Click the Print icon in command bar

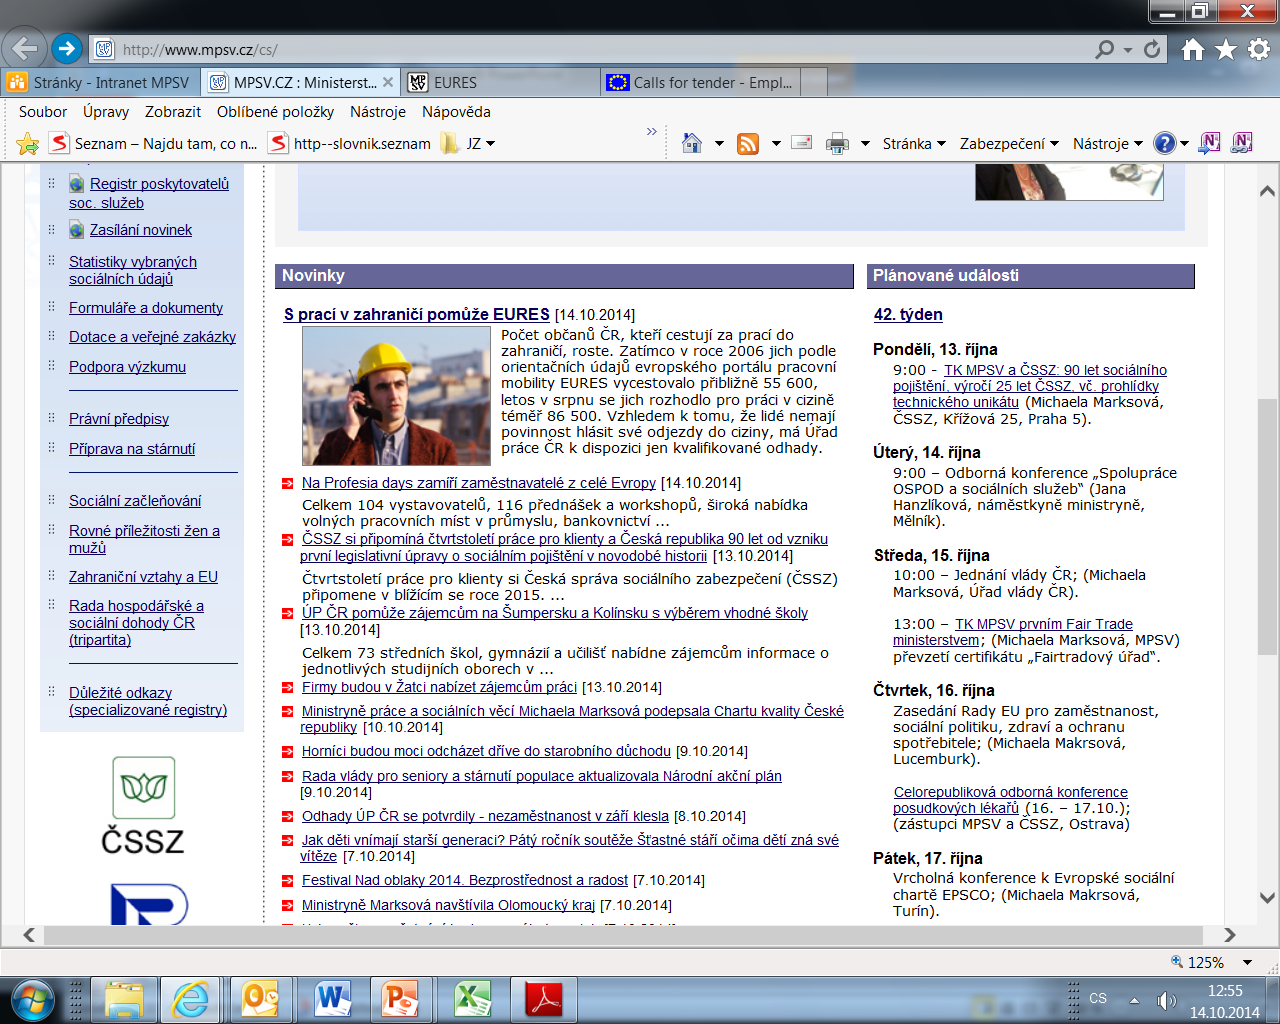(x=837, y=143)
